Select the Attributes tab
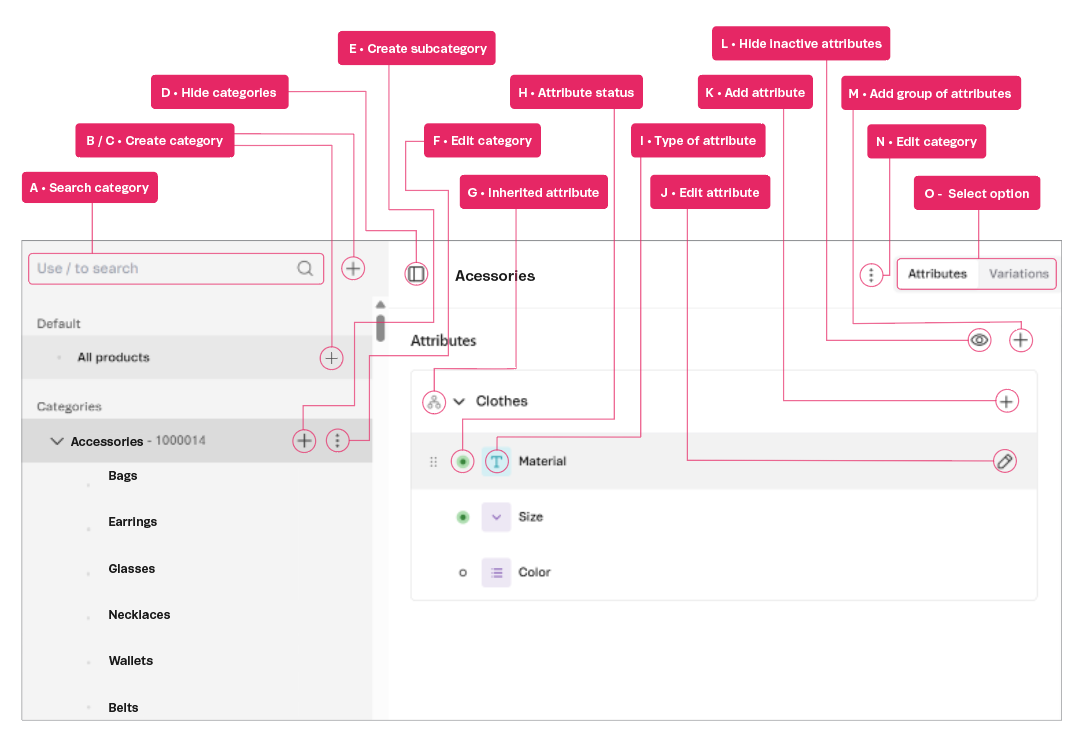1089x747 pixels. coord(937,274)
